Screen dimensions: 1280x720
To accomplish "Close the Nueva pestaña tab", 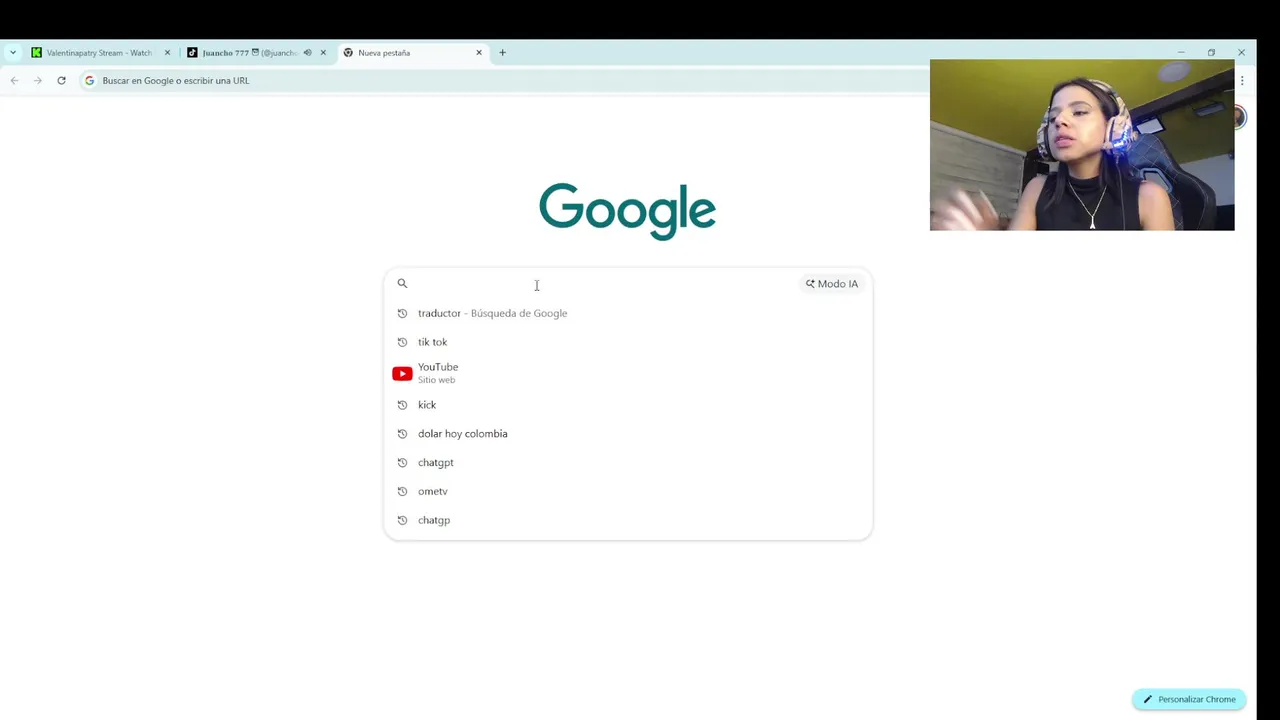I will coord(479,53).
